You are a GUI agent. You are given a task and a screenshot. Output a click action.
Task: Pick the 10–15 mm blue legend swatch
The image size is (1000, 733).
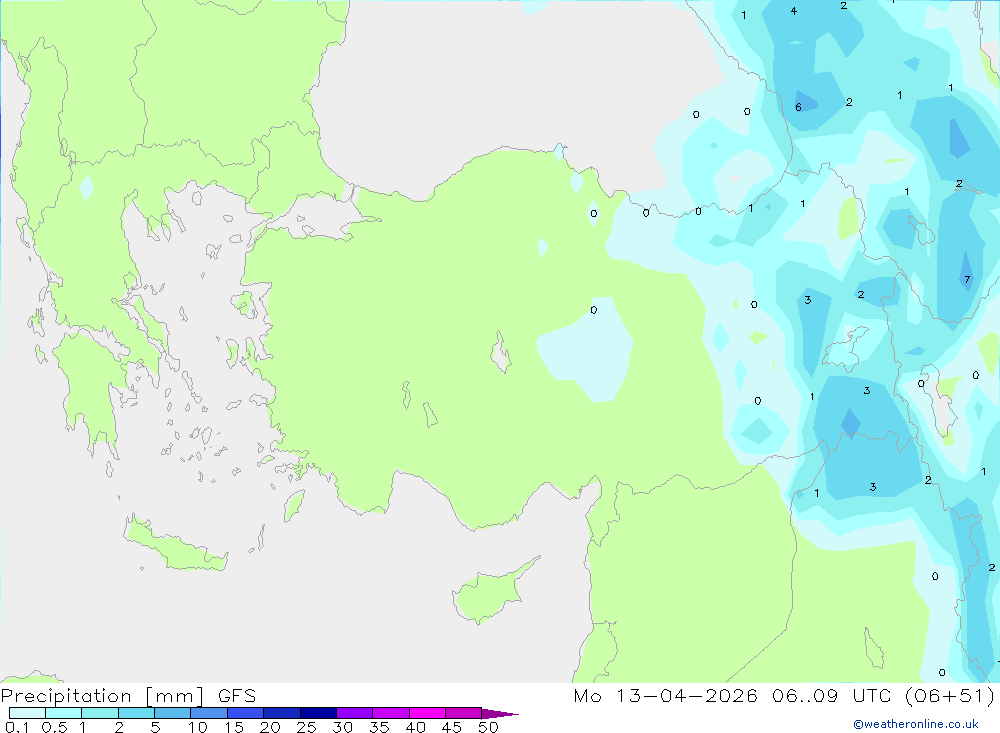(209, 713)
